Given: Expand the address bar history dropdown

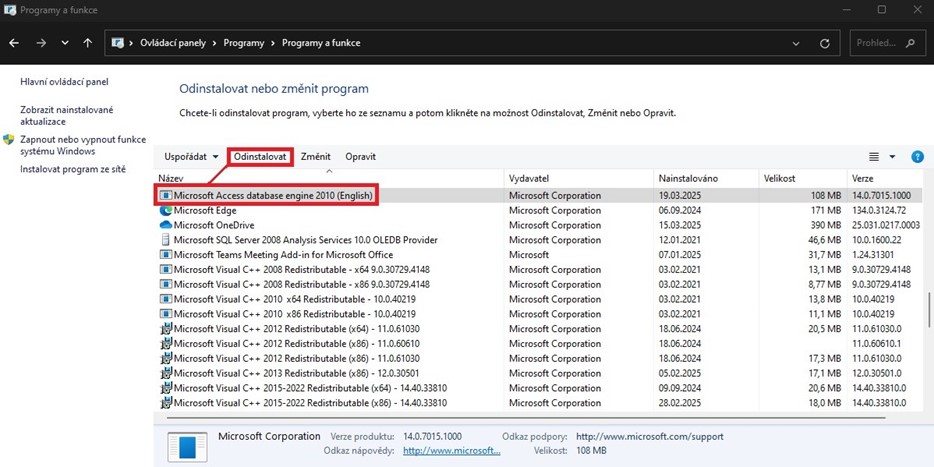Looking at the screenshot, I should (795, 44).
